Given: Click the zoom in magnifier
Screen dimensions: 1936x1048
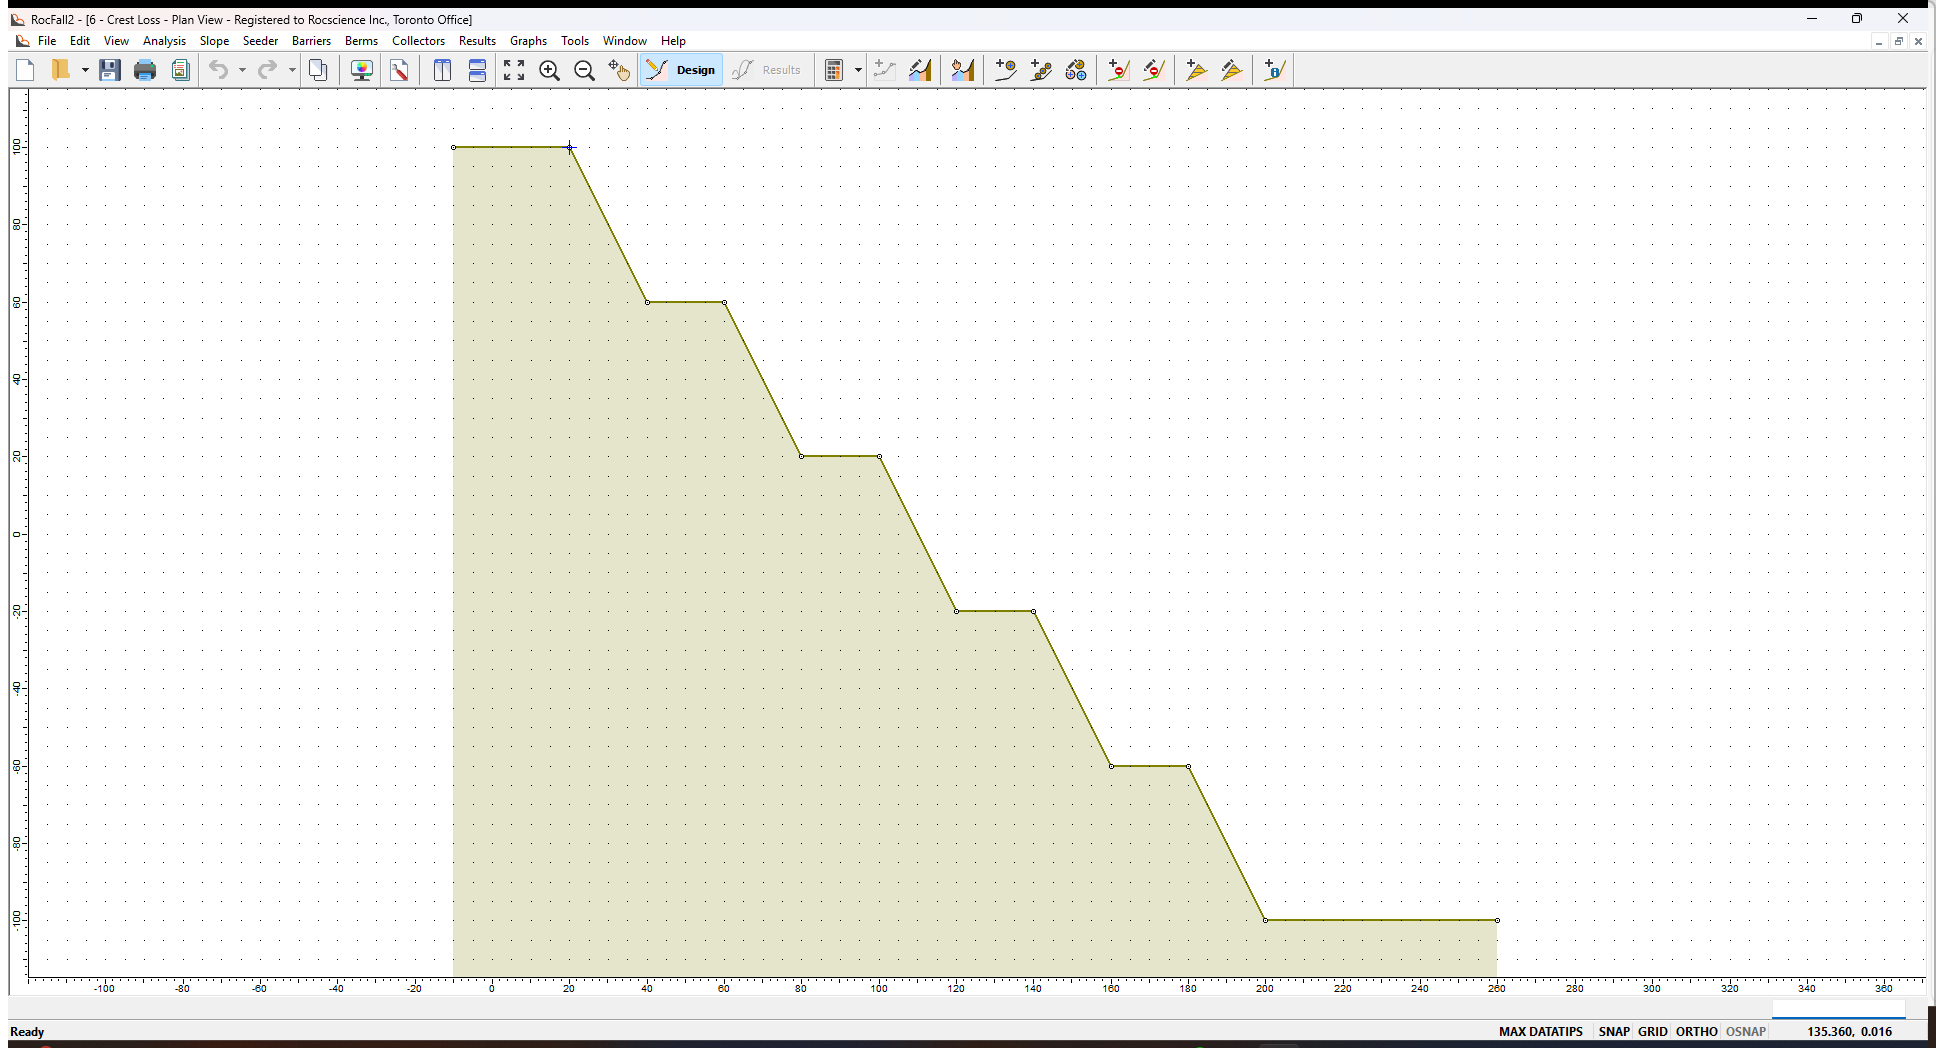Looking at the screenshot, I should (549, 70).
